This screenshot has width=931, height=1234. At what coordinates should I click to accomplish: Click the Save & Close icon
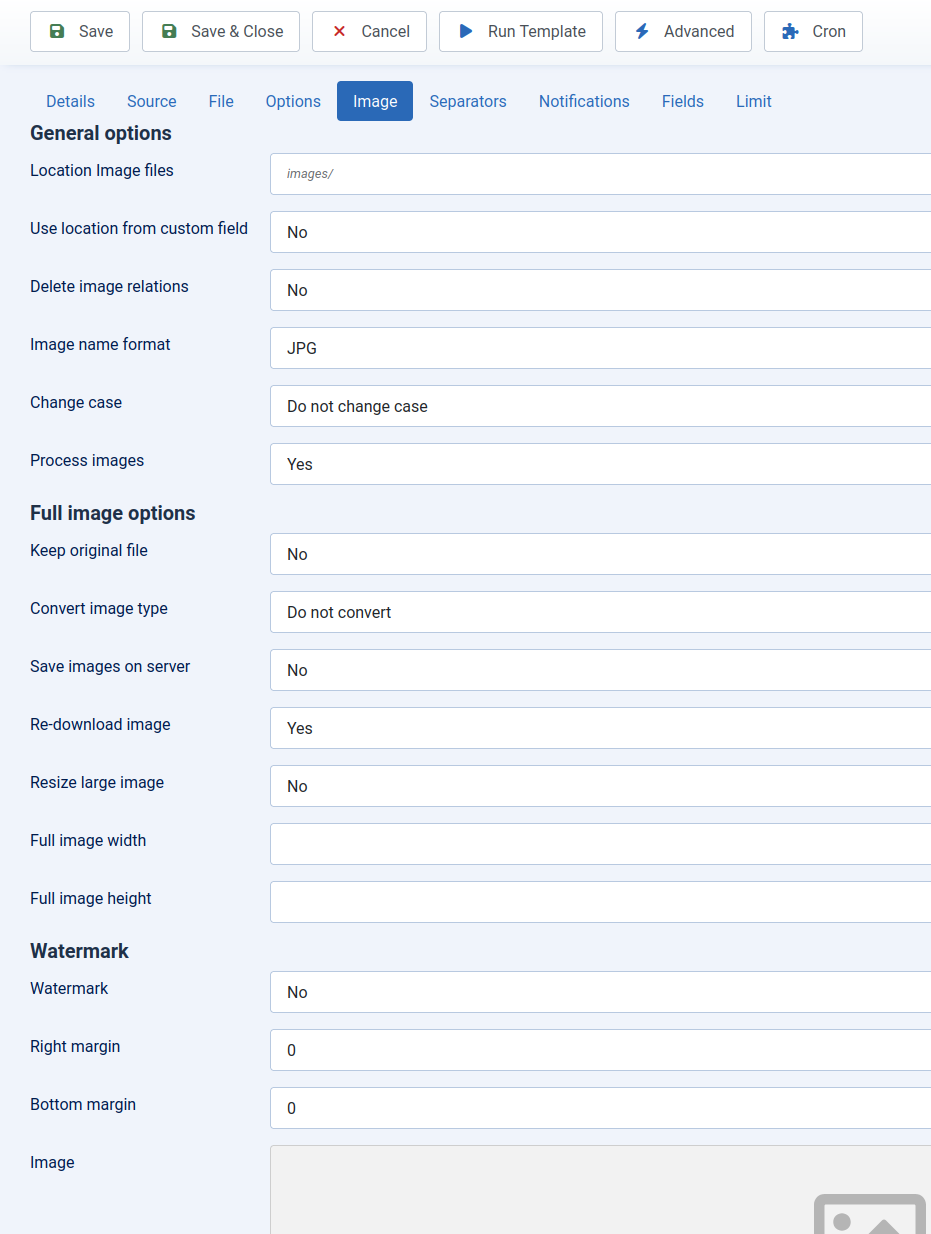pos(168,31)
